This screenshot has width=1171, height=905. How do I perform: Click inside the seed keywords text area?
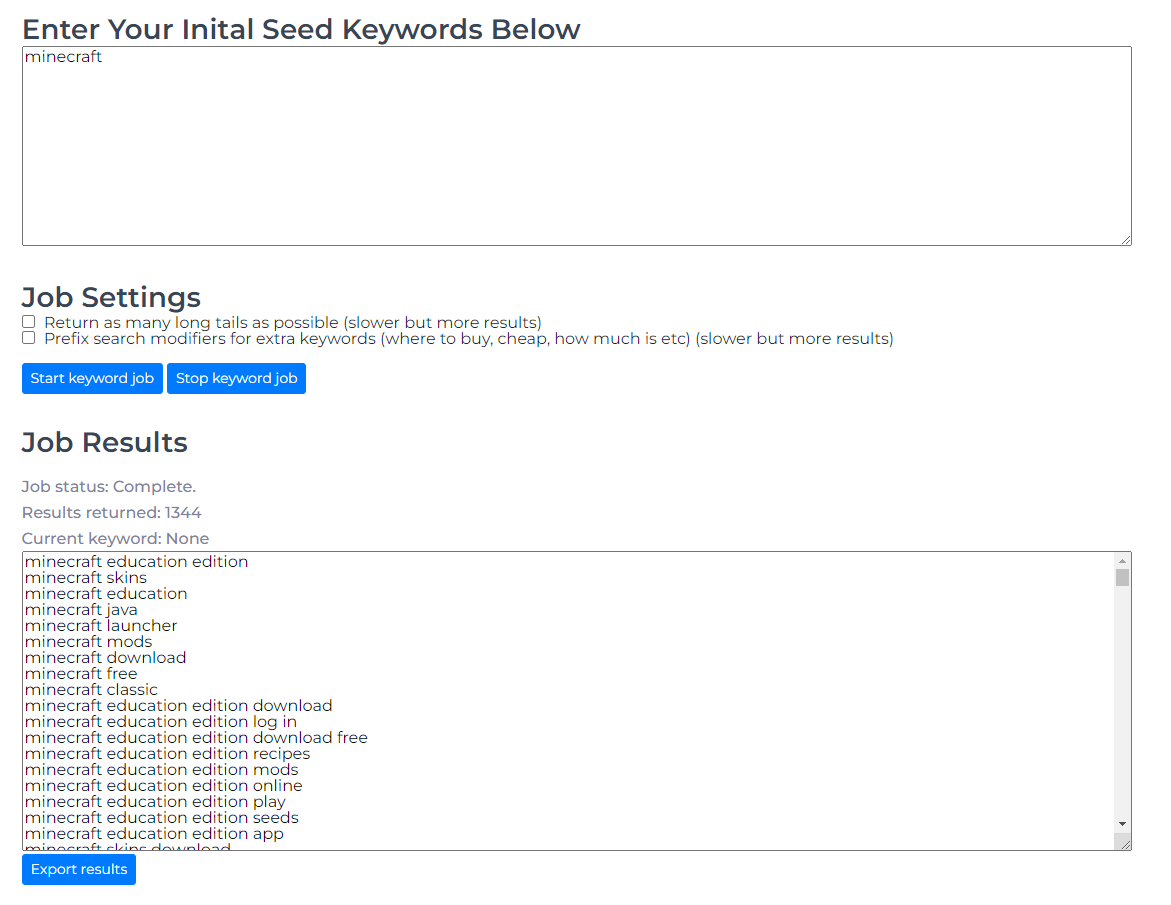(577, 146)
